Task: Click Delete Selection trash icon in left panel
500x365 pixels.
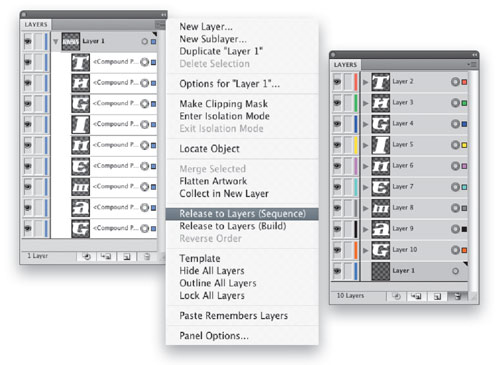Action: coord(147,256)
